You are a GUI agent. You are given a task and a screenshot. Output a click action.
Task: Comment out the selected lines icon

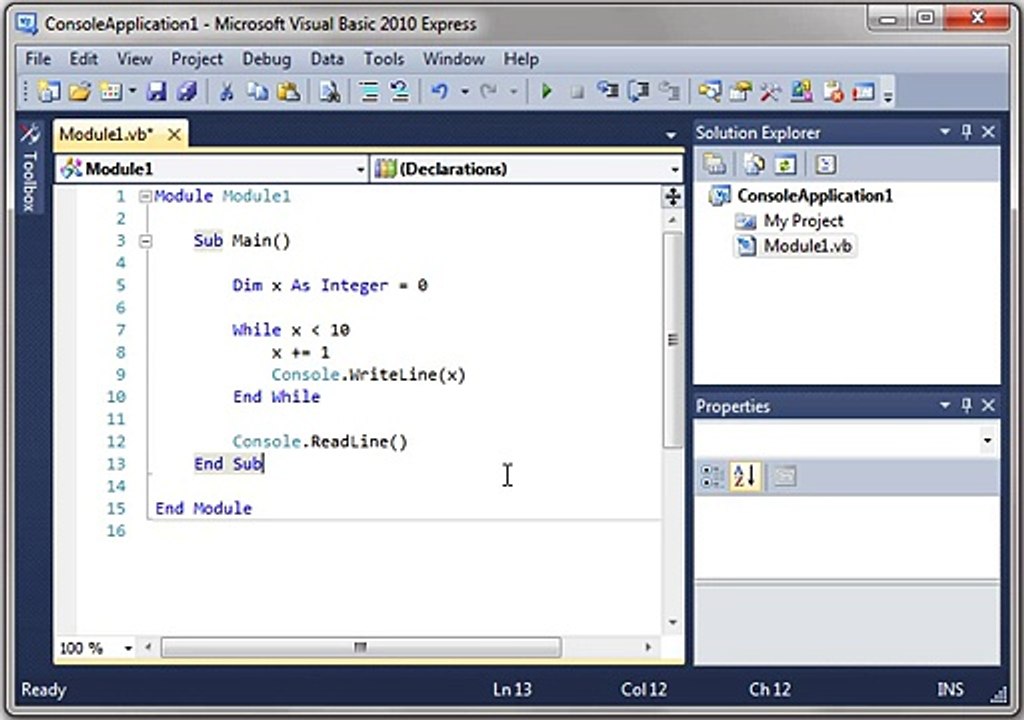point(369,91)
